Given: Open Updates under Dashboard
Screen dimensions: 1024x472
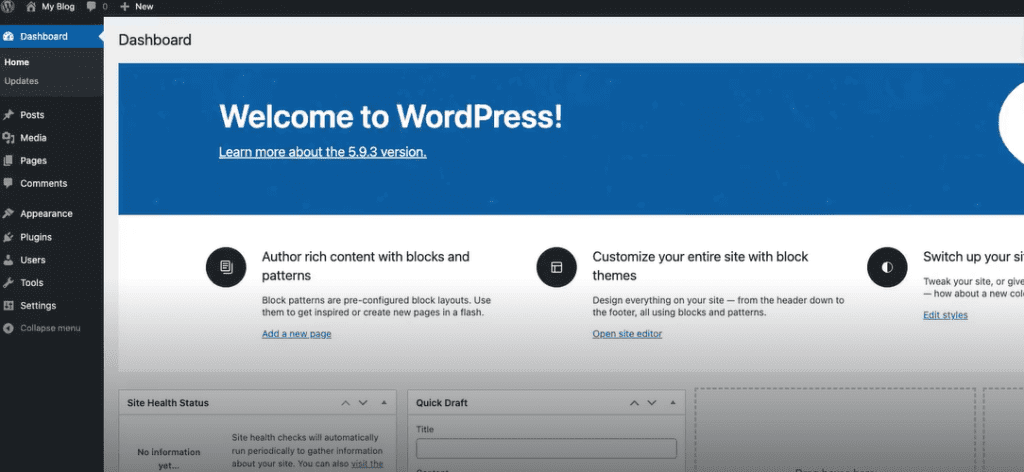Looking at the screenshot, I should tap(22, 81).
